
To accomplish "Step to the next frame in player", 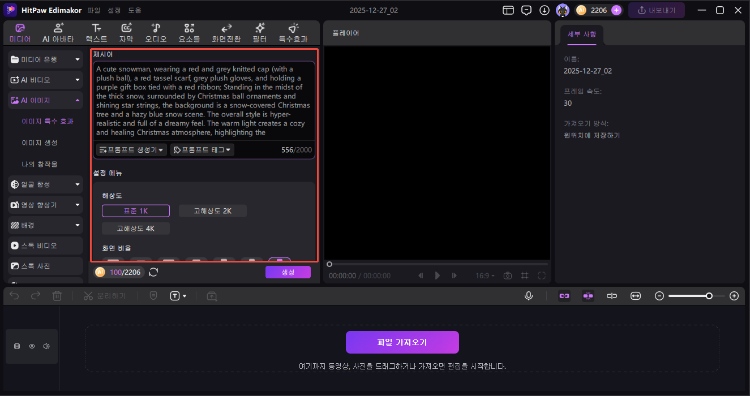I will (454, 275).
